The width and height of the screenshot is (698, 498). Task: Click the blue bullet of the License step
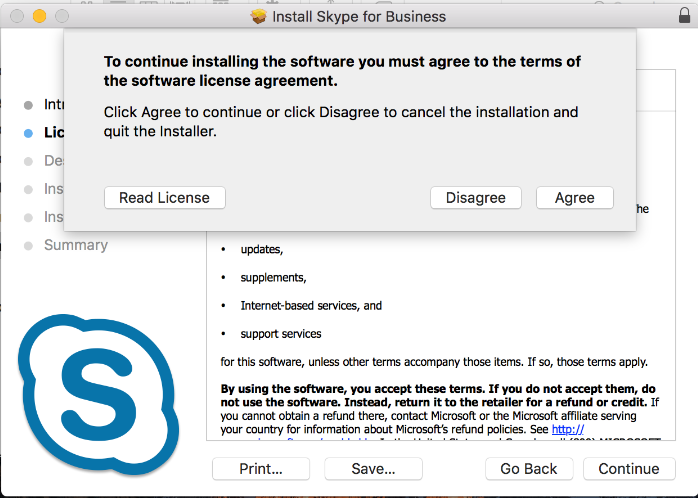[x=28, y=133]
